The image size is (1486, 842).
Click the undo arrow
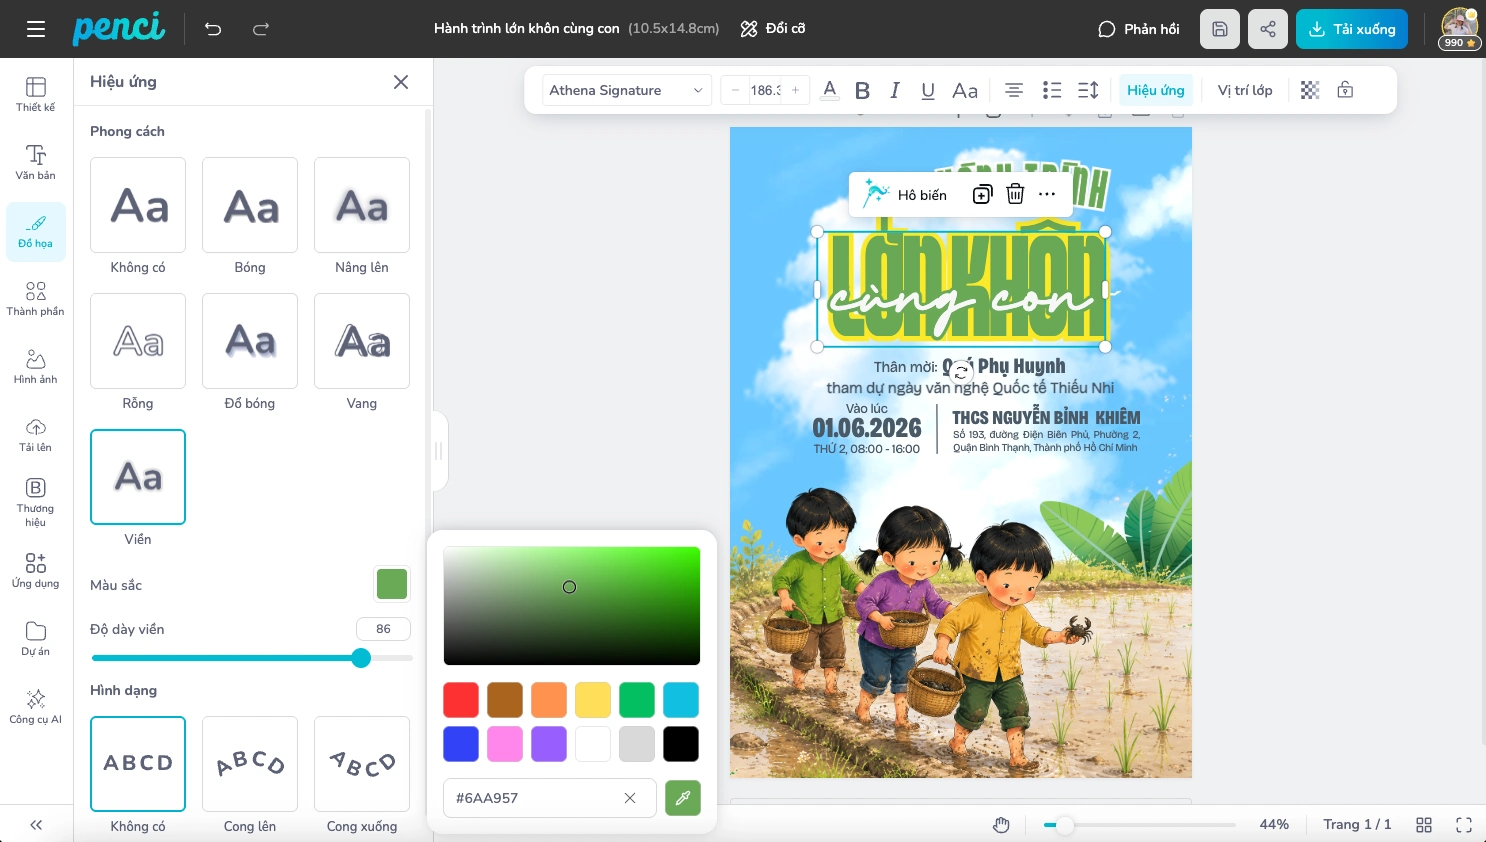213,29
